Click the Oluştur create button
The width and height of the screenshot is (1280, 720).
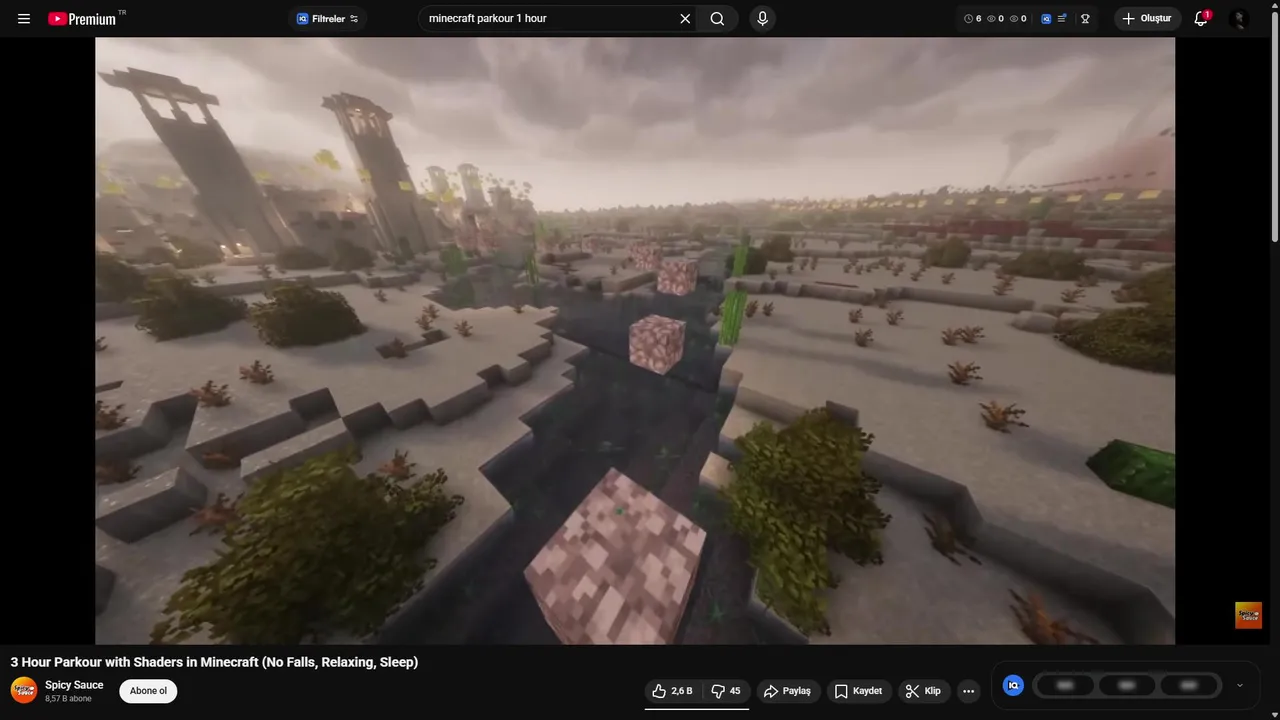coord(1148,19)
